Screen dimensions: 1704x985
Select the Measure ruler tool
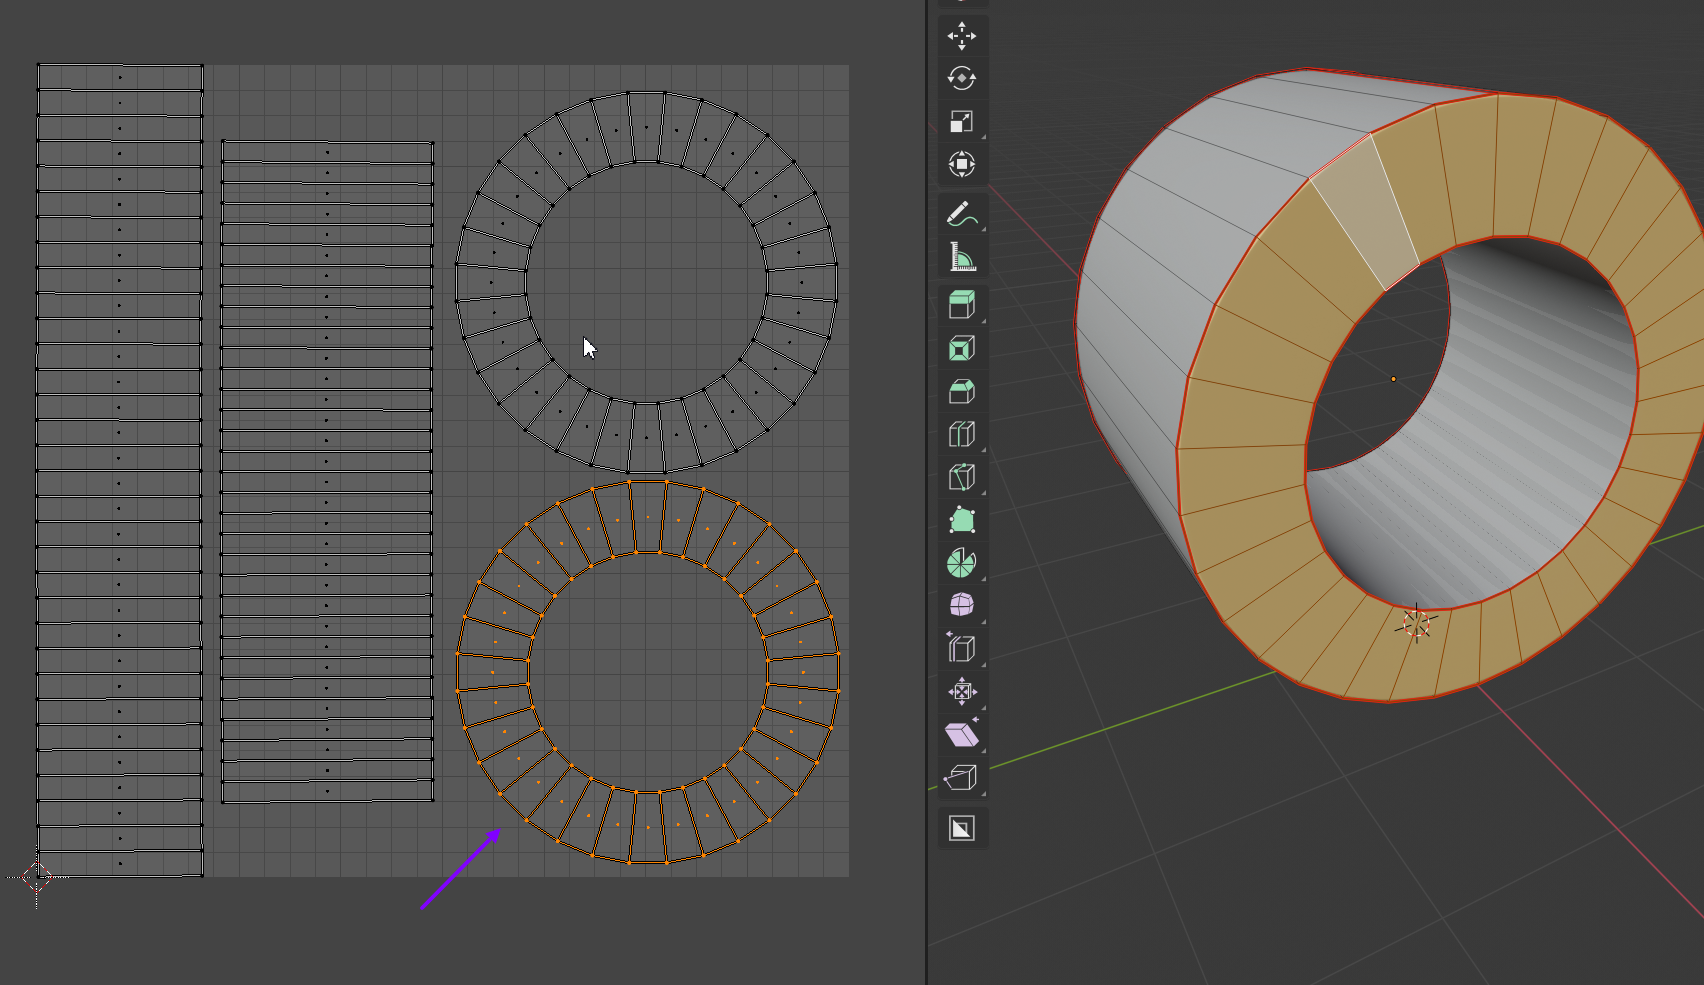(x=962, y=257)
